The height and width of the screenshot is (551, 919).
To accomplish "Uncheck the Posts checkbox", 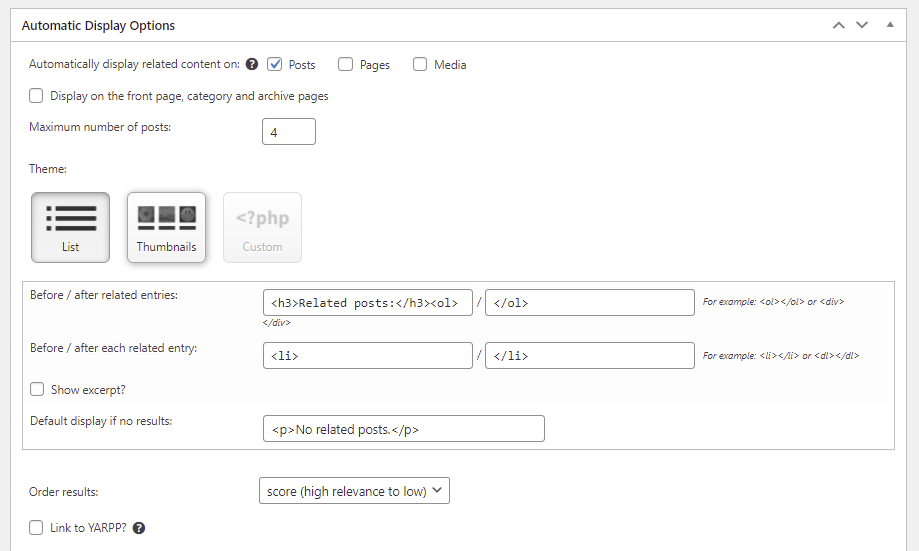I will tap(275, 64).
